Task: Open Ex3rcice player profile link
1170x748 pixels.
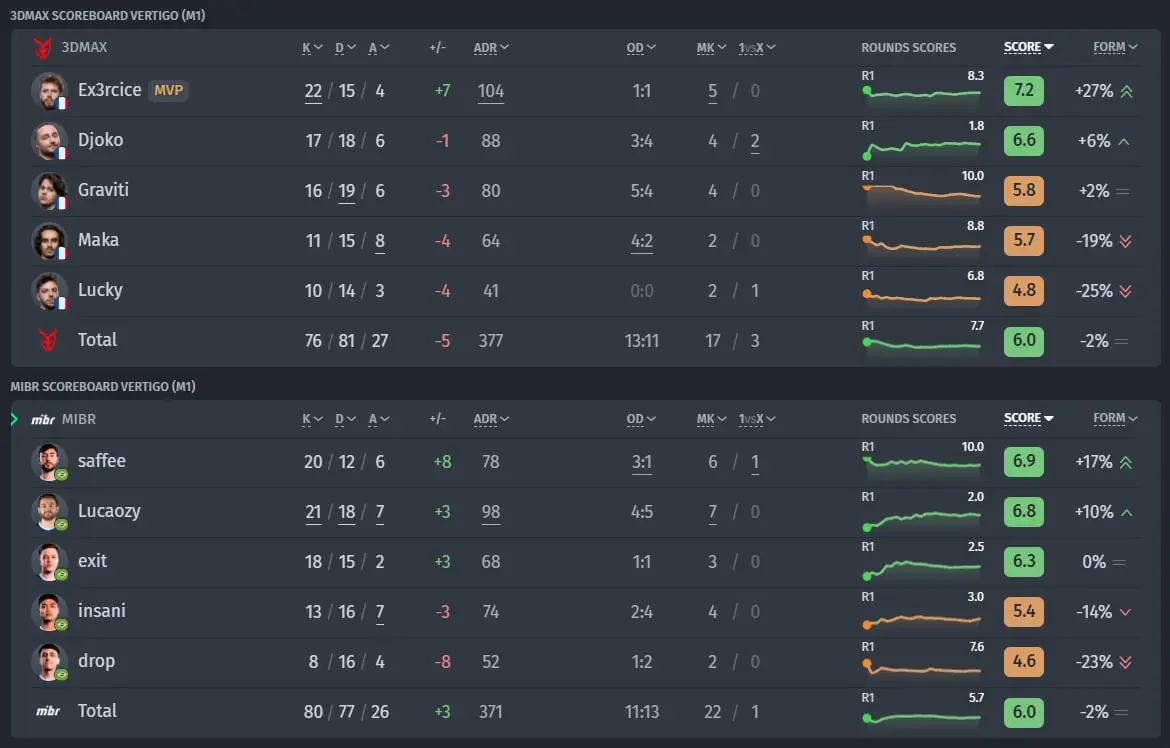Action: (110, 90)
